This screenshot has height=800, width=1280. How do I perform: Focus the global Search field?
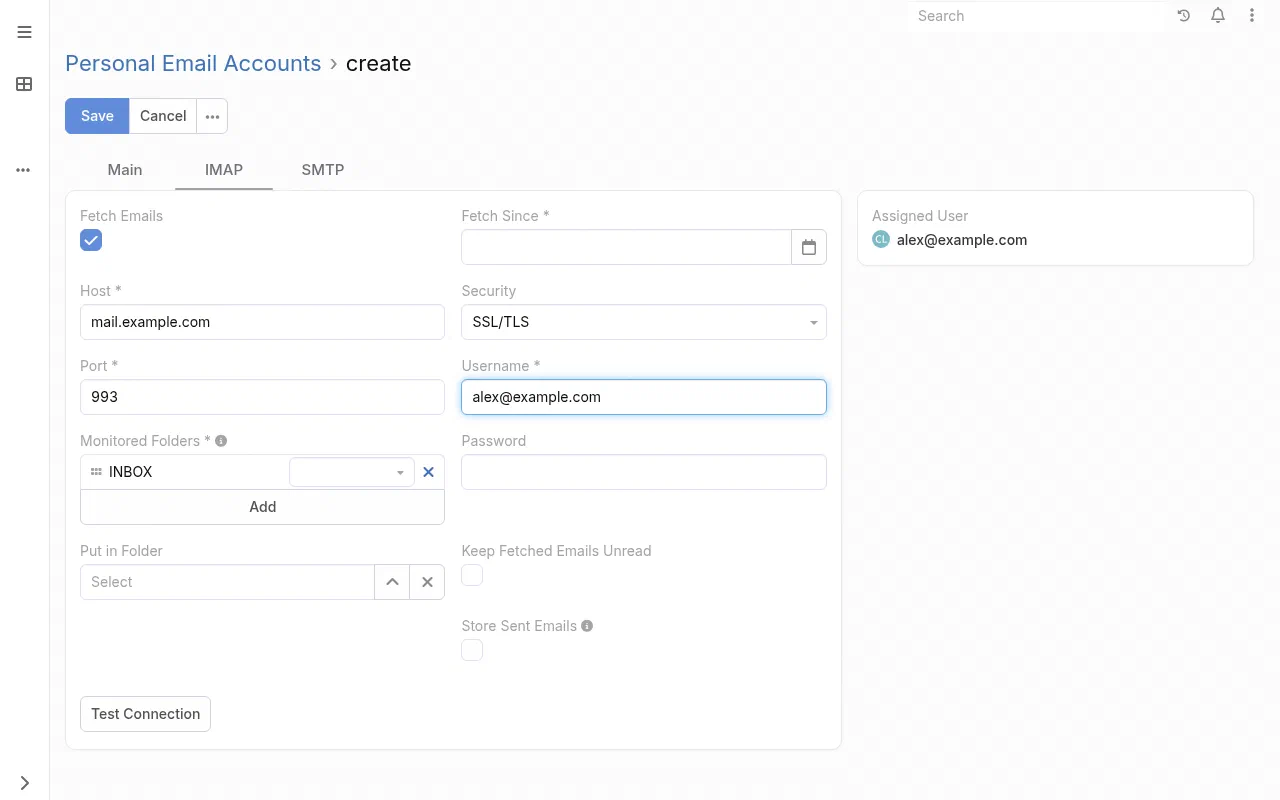[x=1035, y=16]
